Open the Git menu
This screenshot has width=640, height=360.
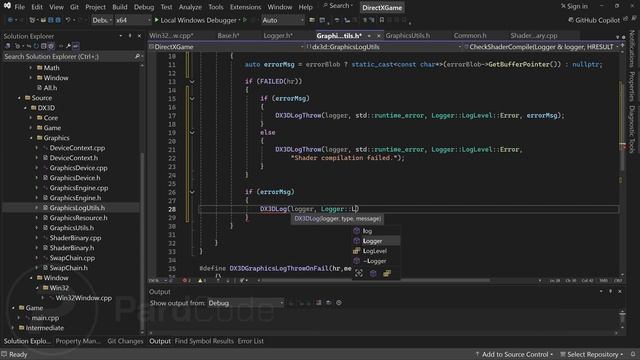(x=74, y=7)
